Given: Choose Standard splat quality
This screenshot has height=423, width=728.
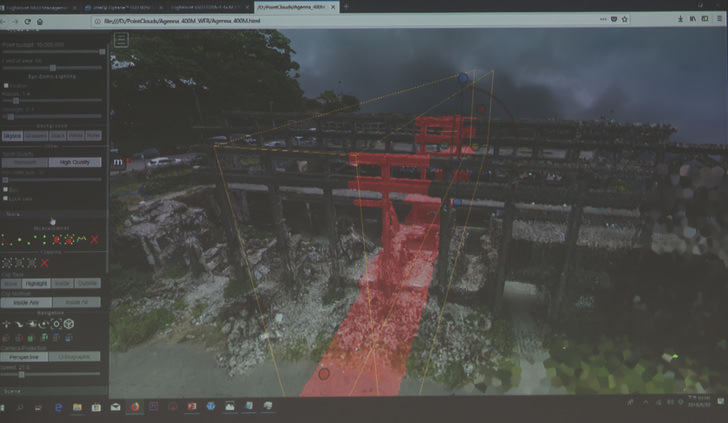Looking at the screenshot, I should [25, 162].
